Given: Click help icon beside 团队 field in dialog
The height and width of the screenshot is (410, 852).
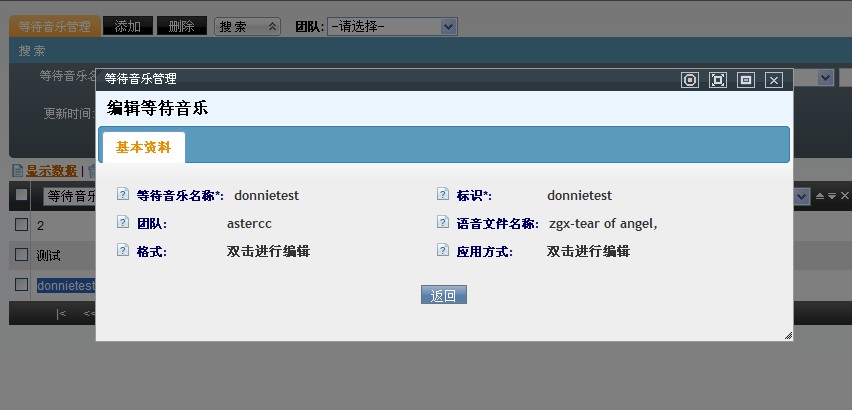Looking at the screenshot, I should click(x=123, y=223).
